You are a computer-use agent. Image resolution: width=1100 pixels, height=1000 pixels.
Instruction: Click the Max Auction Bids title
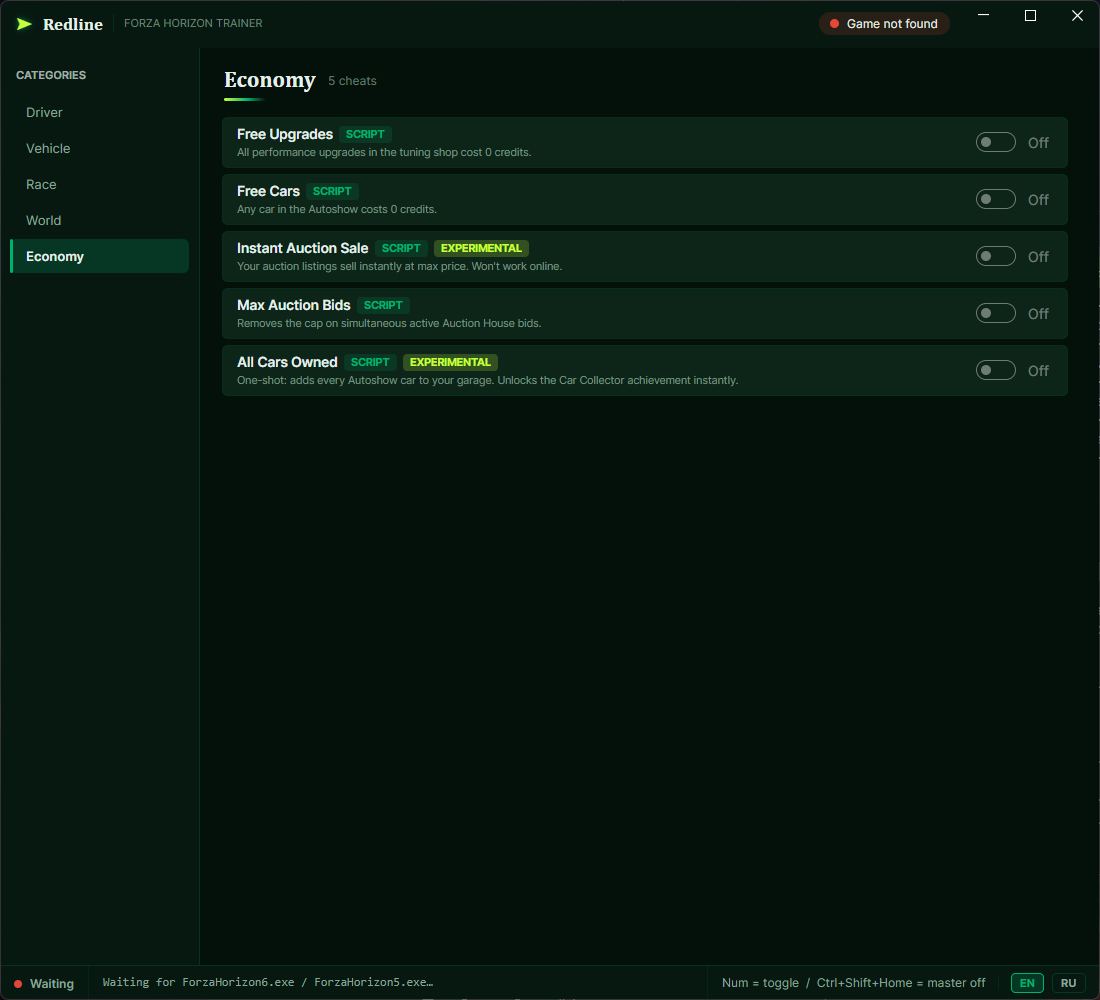(x=293, y=305)
